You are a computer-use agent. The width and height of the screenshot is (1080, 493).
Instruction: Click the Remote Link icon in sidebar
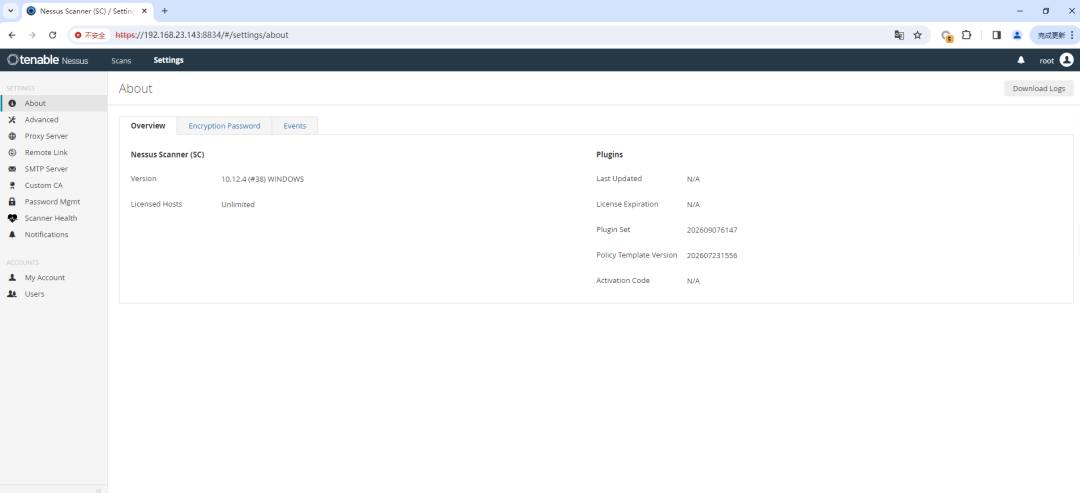click(12, 153)
